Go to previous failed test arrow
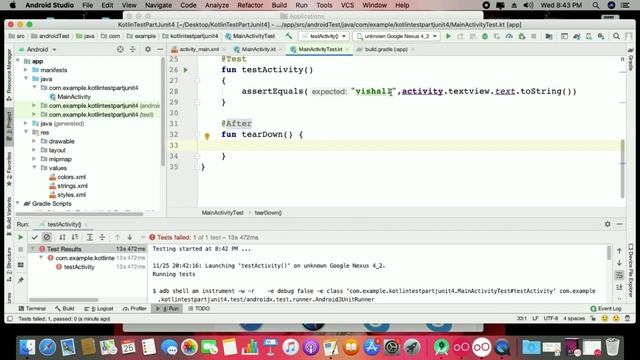This screenshot has width=640, height=360. (118, 237)
